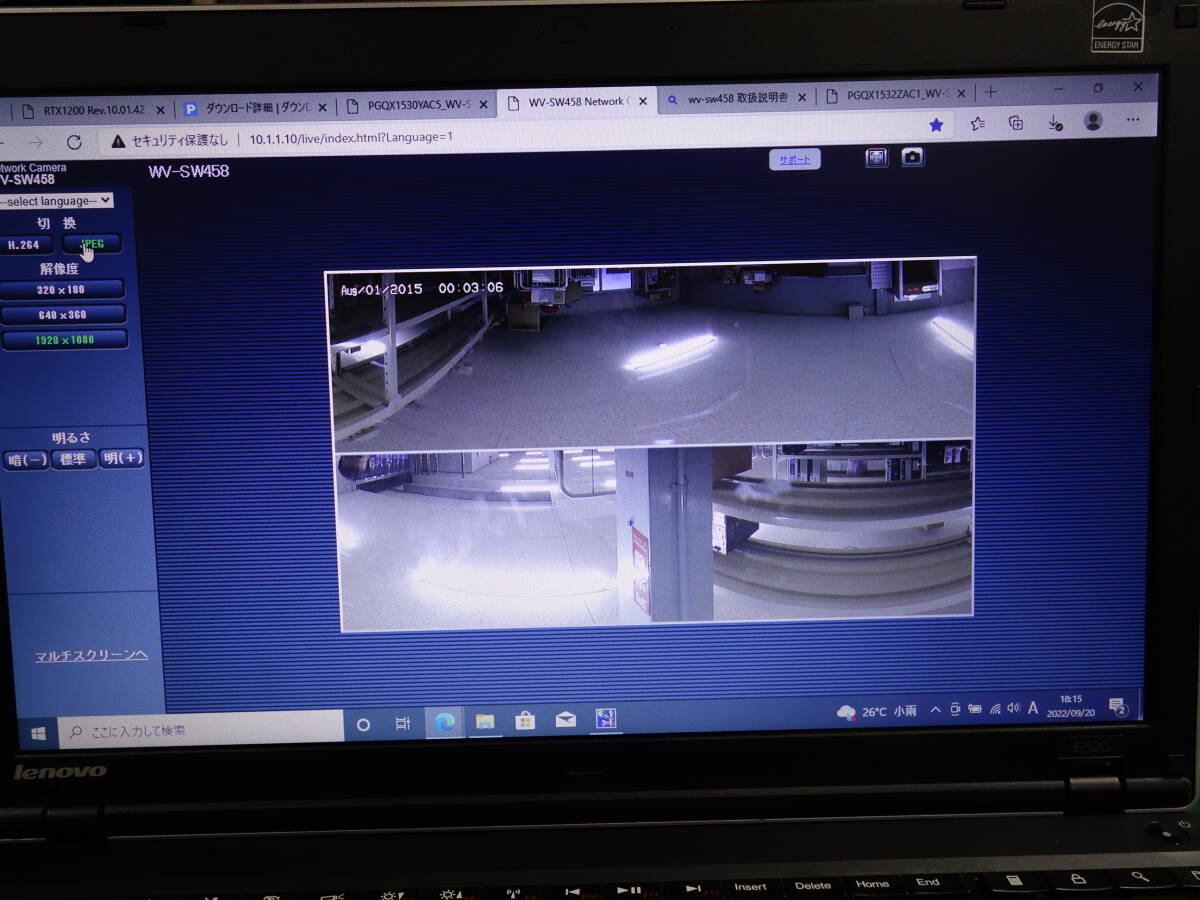Screen dimensions: 1200x900
Task: Click the full-screen view icon
Action: pyautogui.click(x=876, y=158)
